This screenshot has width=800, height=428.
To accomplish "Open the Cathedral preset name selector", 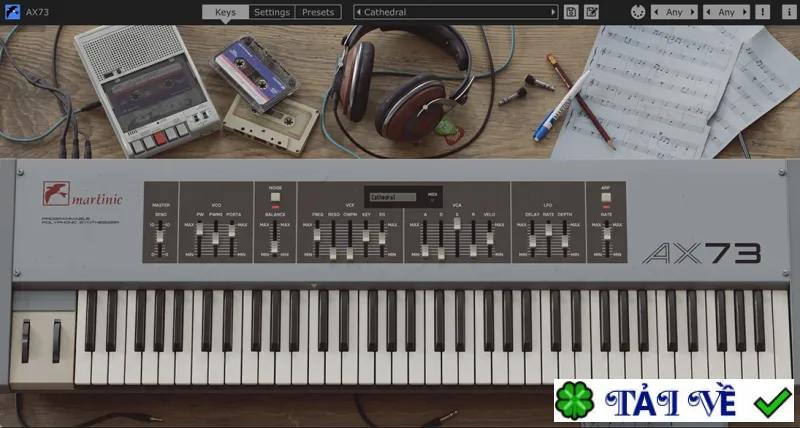I will point(456,12).
